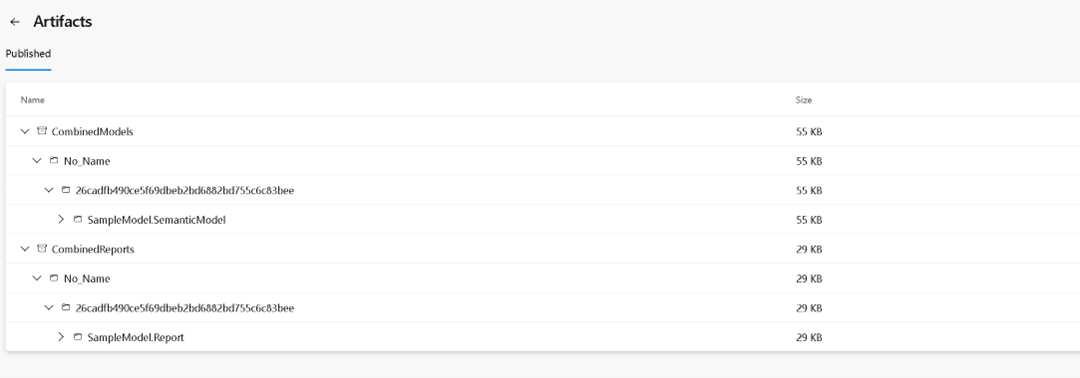1080x378 pixels.
Task: Collapse the CombinedModels artifact tree
Action: click(25, 131)
